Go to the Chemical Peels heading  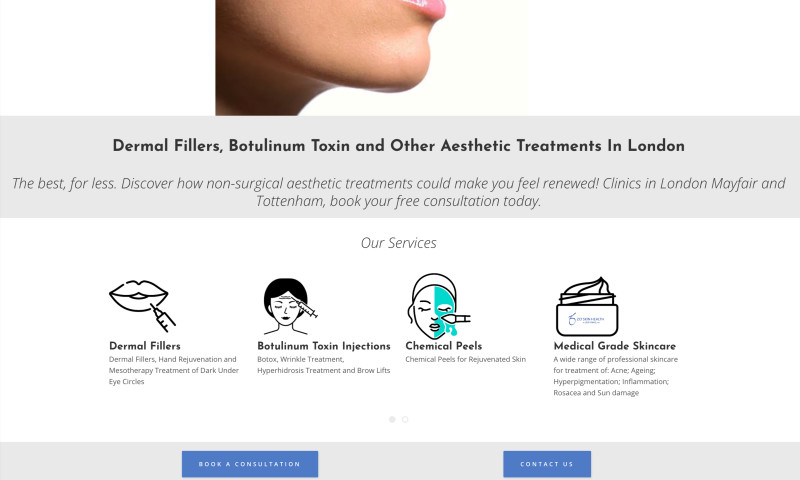tap(443, 346)
